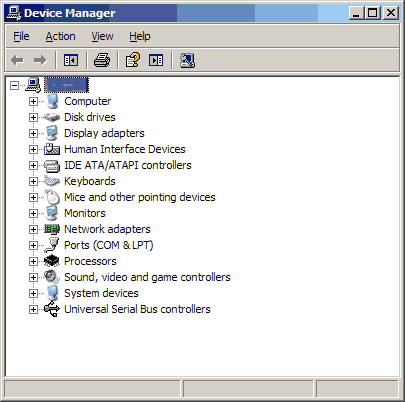Click the System devices icon
Screen dimensions: 405x402
52,293
